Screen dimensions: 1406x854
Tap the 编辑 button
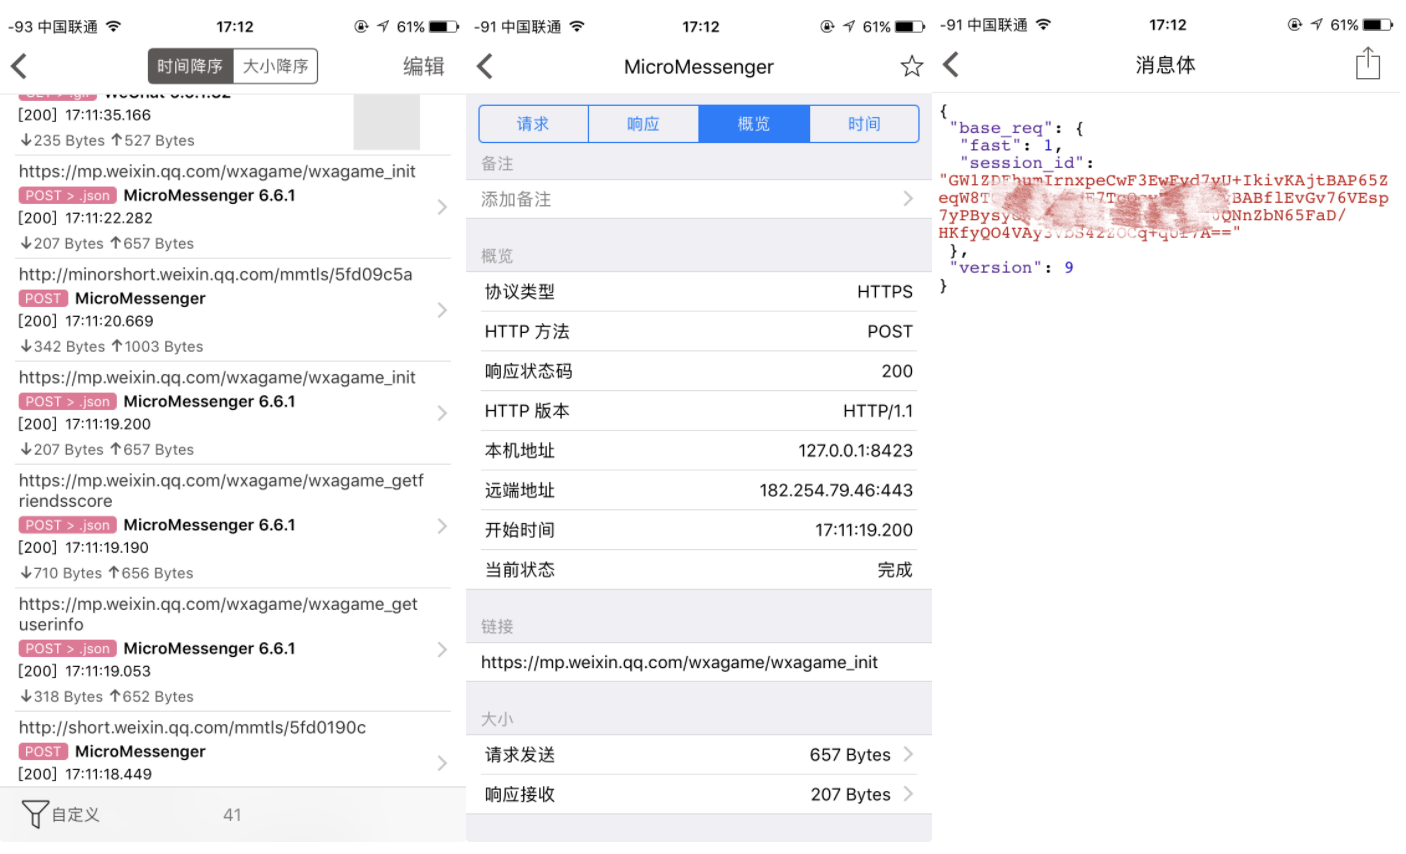pyautogui.click(x=423, y=67)
